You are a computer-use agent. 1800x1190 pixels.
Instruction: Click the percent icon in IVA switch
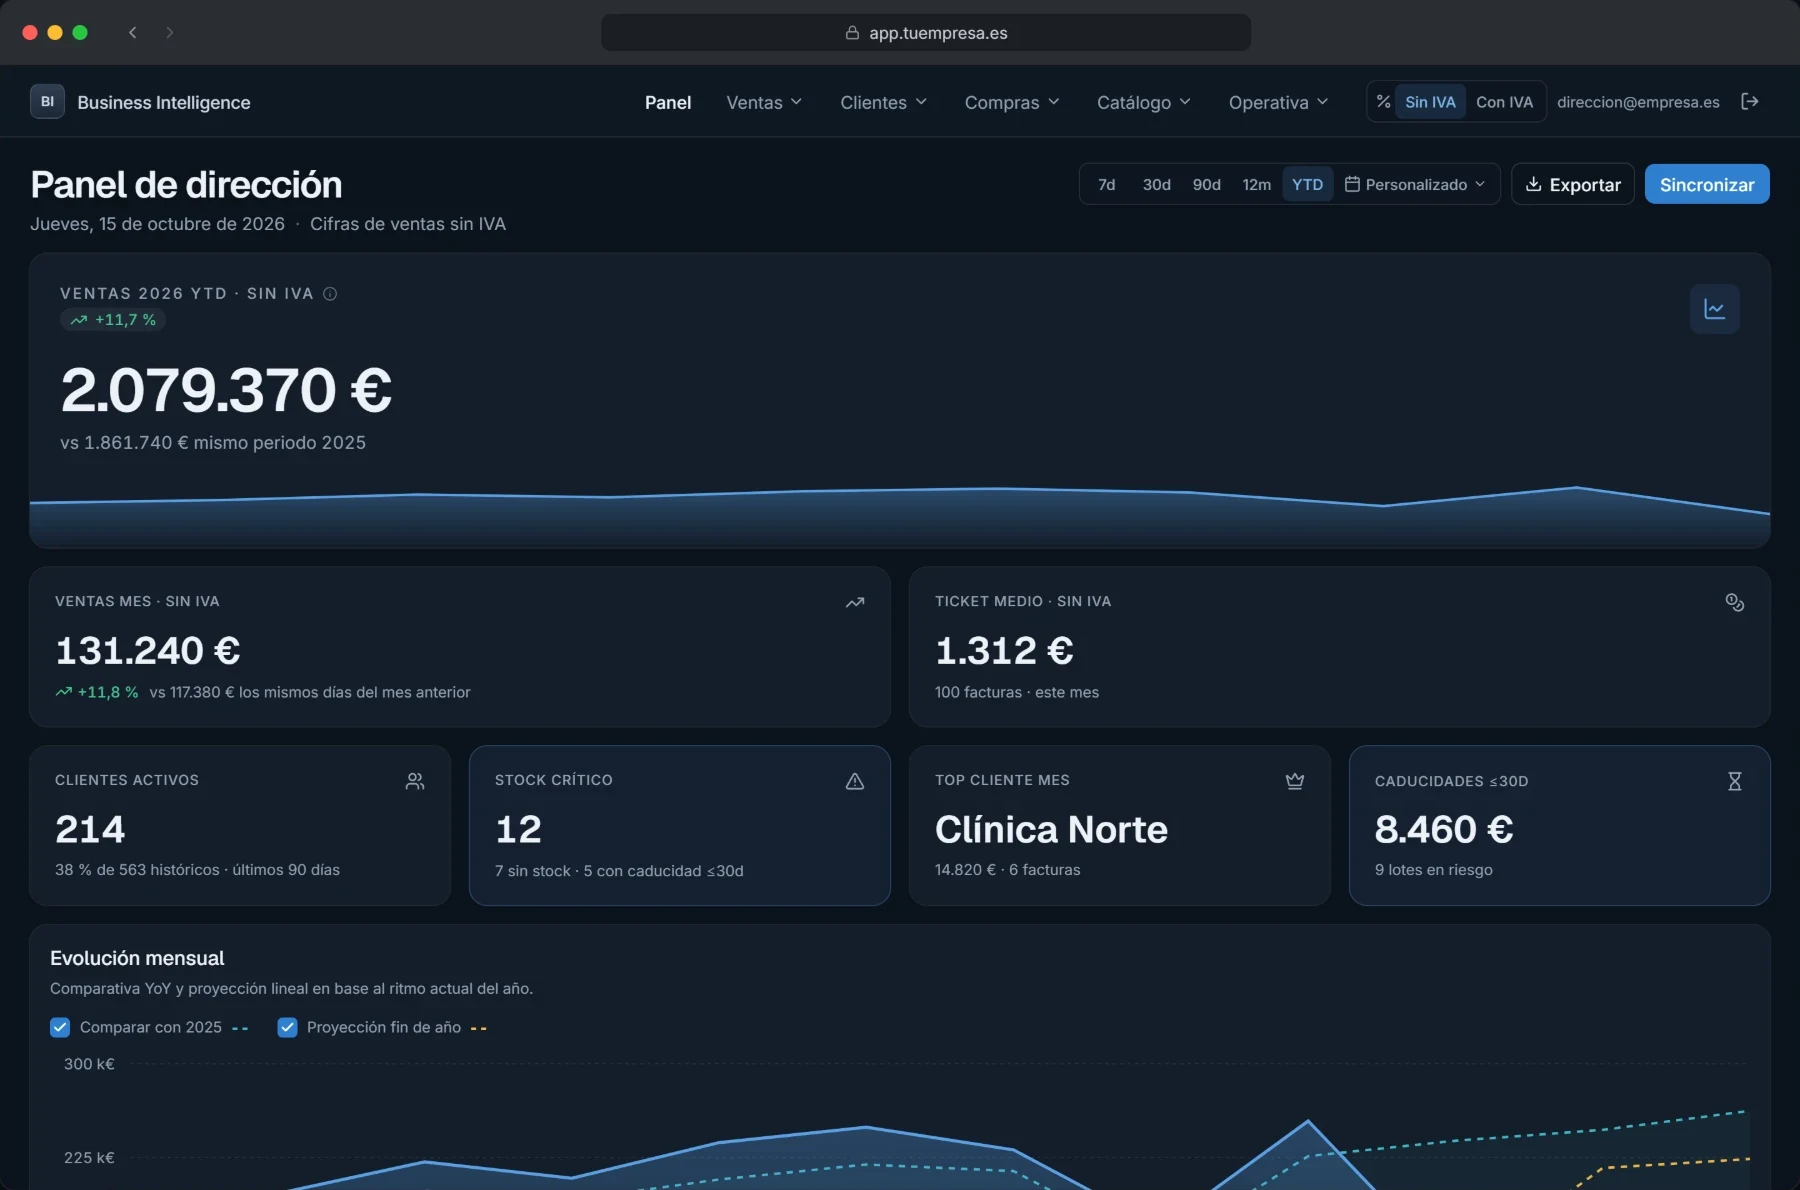coord(1383,101)
